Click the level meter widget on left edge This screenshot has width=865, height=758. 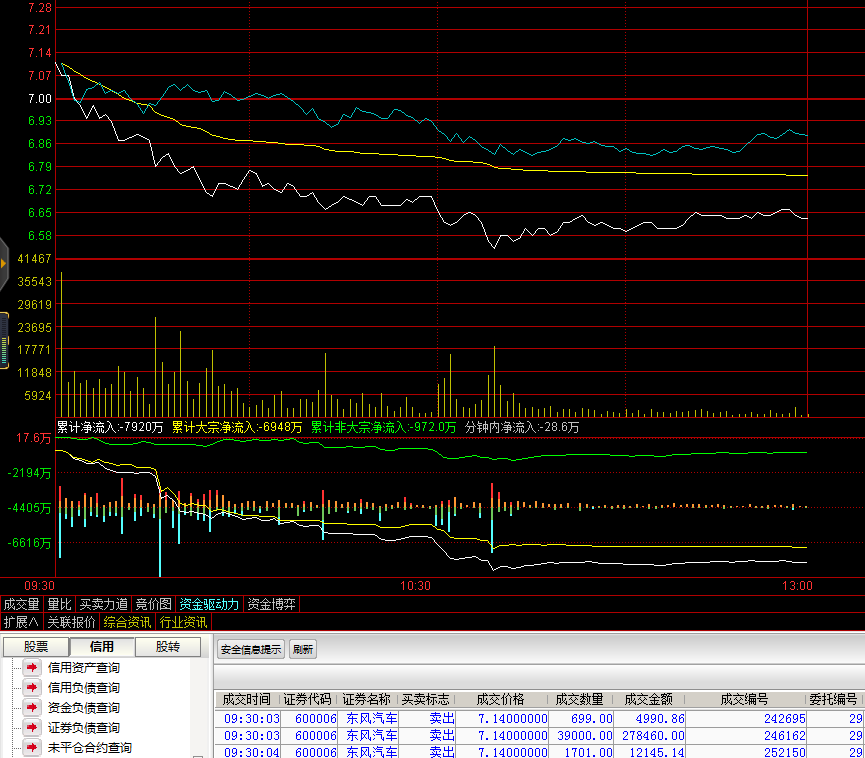coord(4,340)
